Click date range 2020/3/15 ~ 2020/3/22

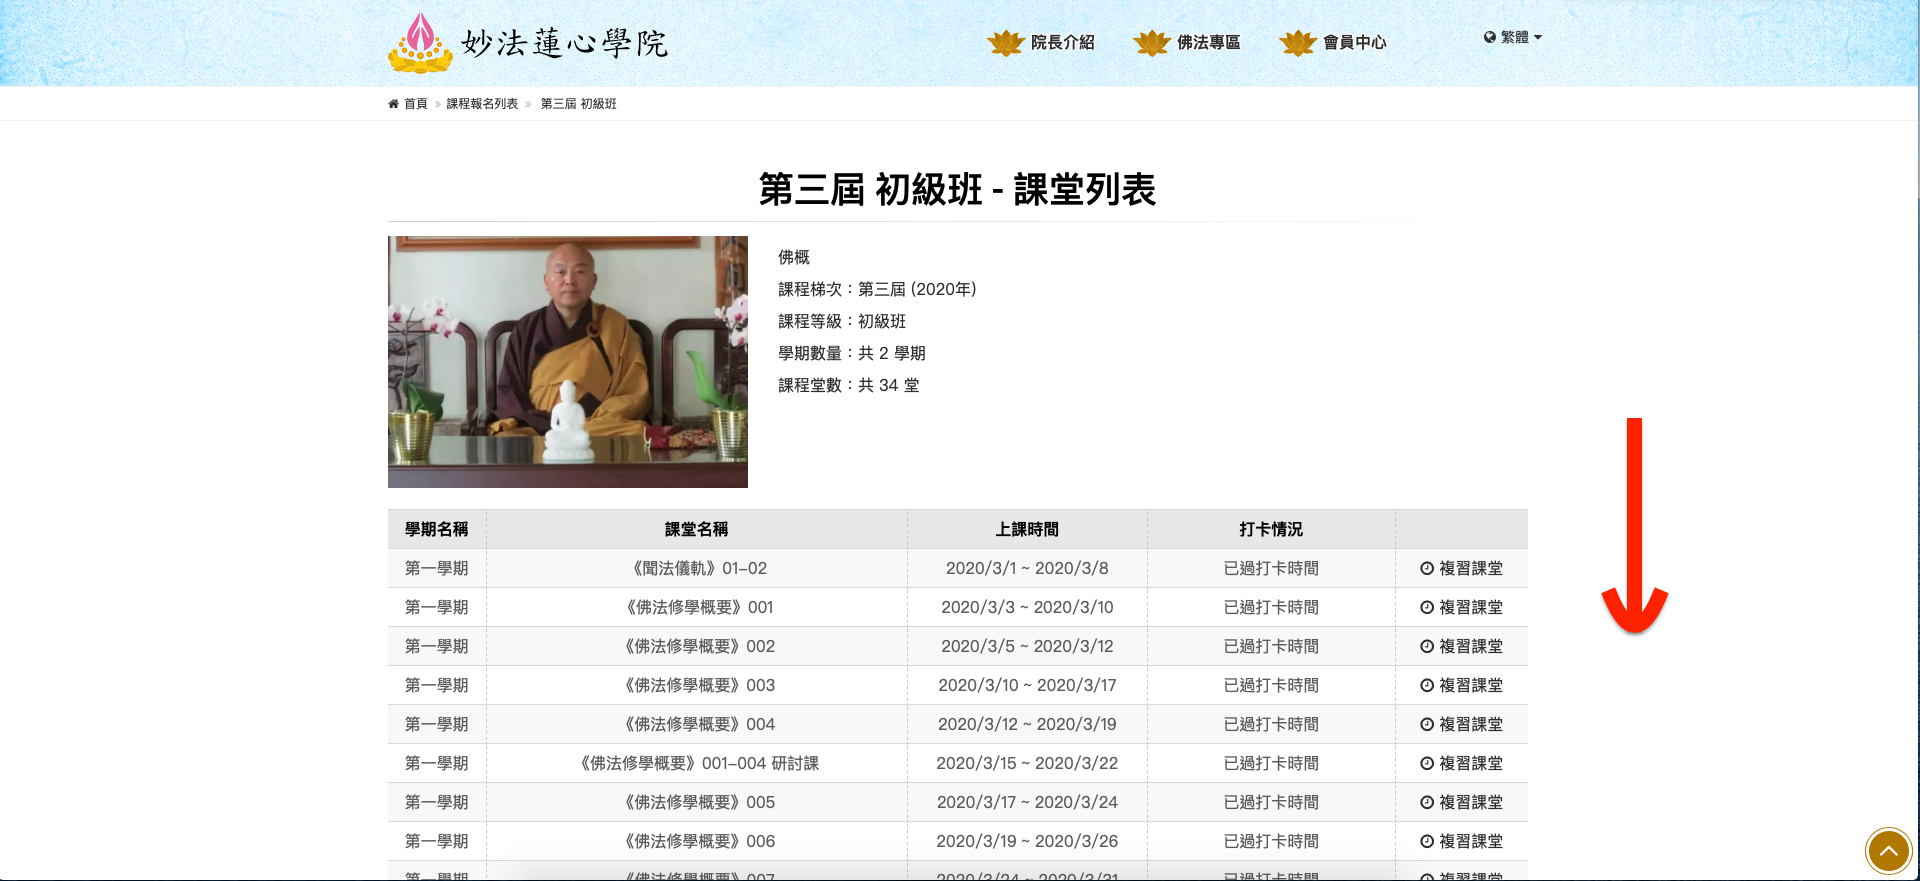pos(1027,763)
